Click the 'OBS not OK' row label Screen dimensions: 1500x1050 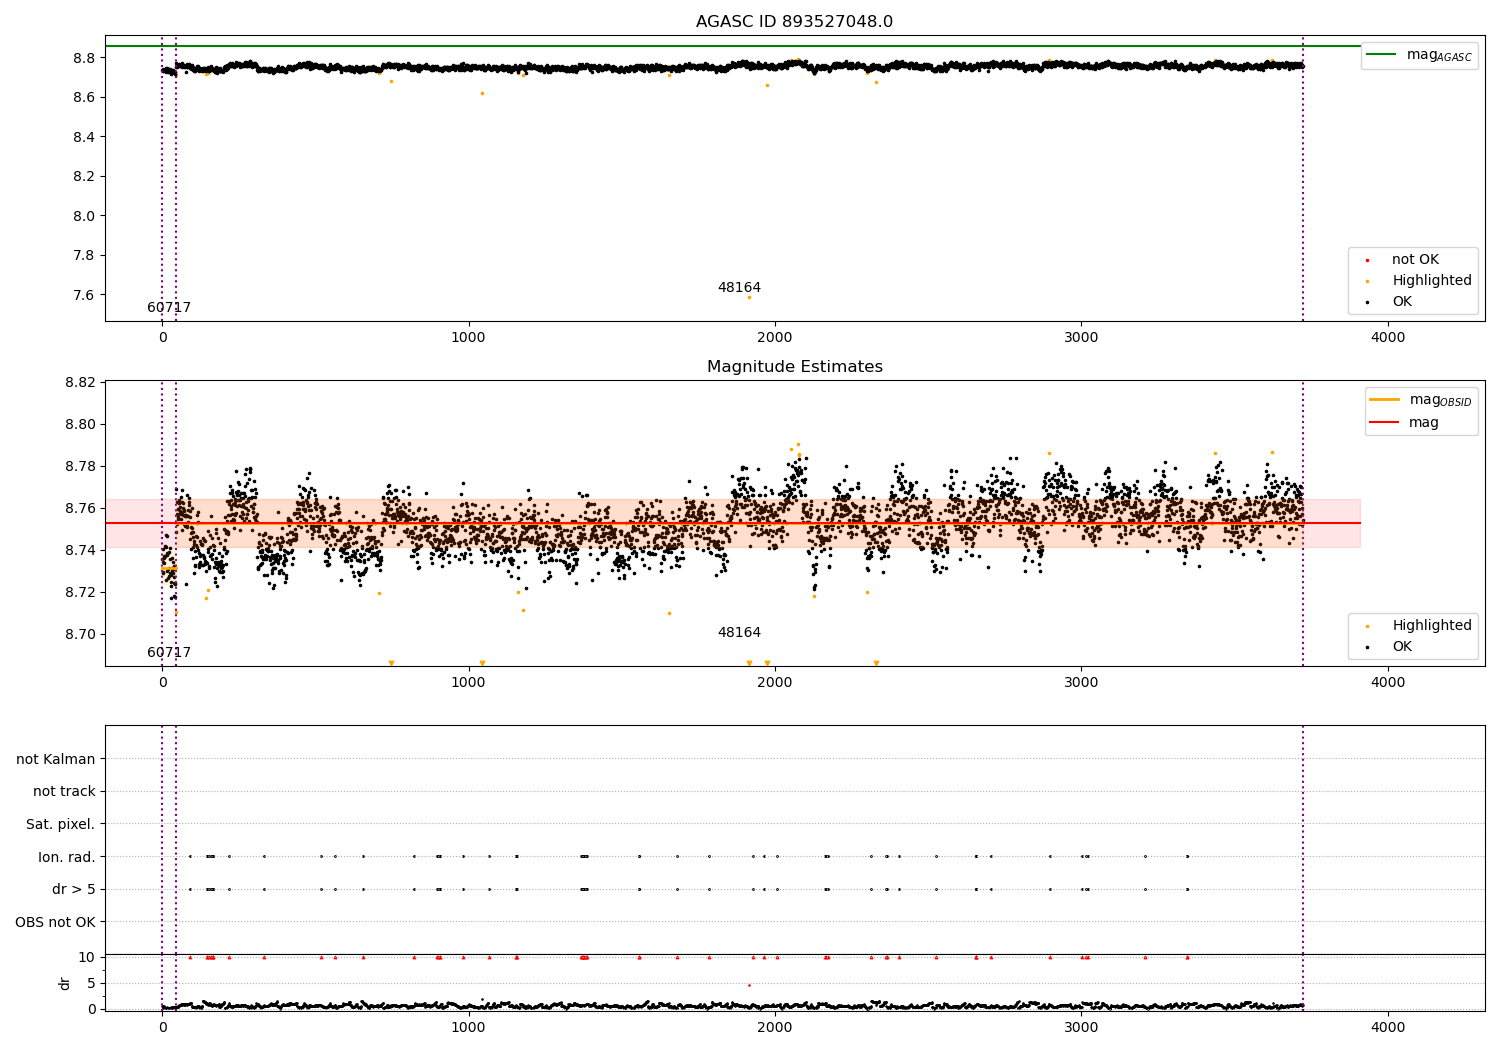[55, 923]
